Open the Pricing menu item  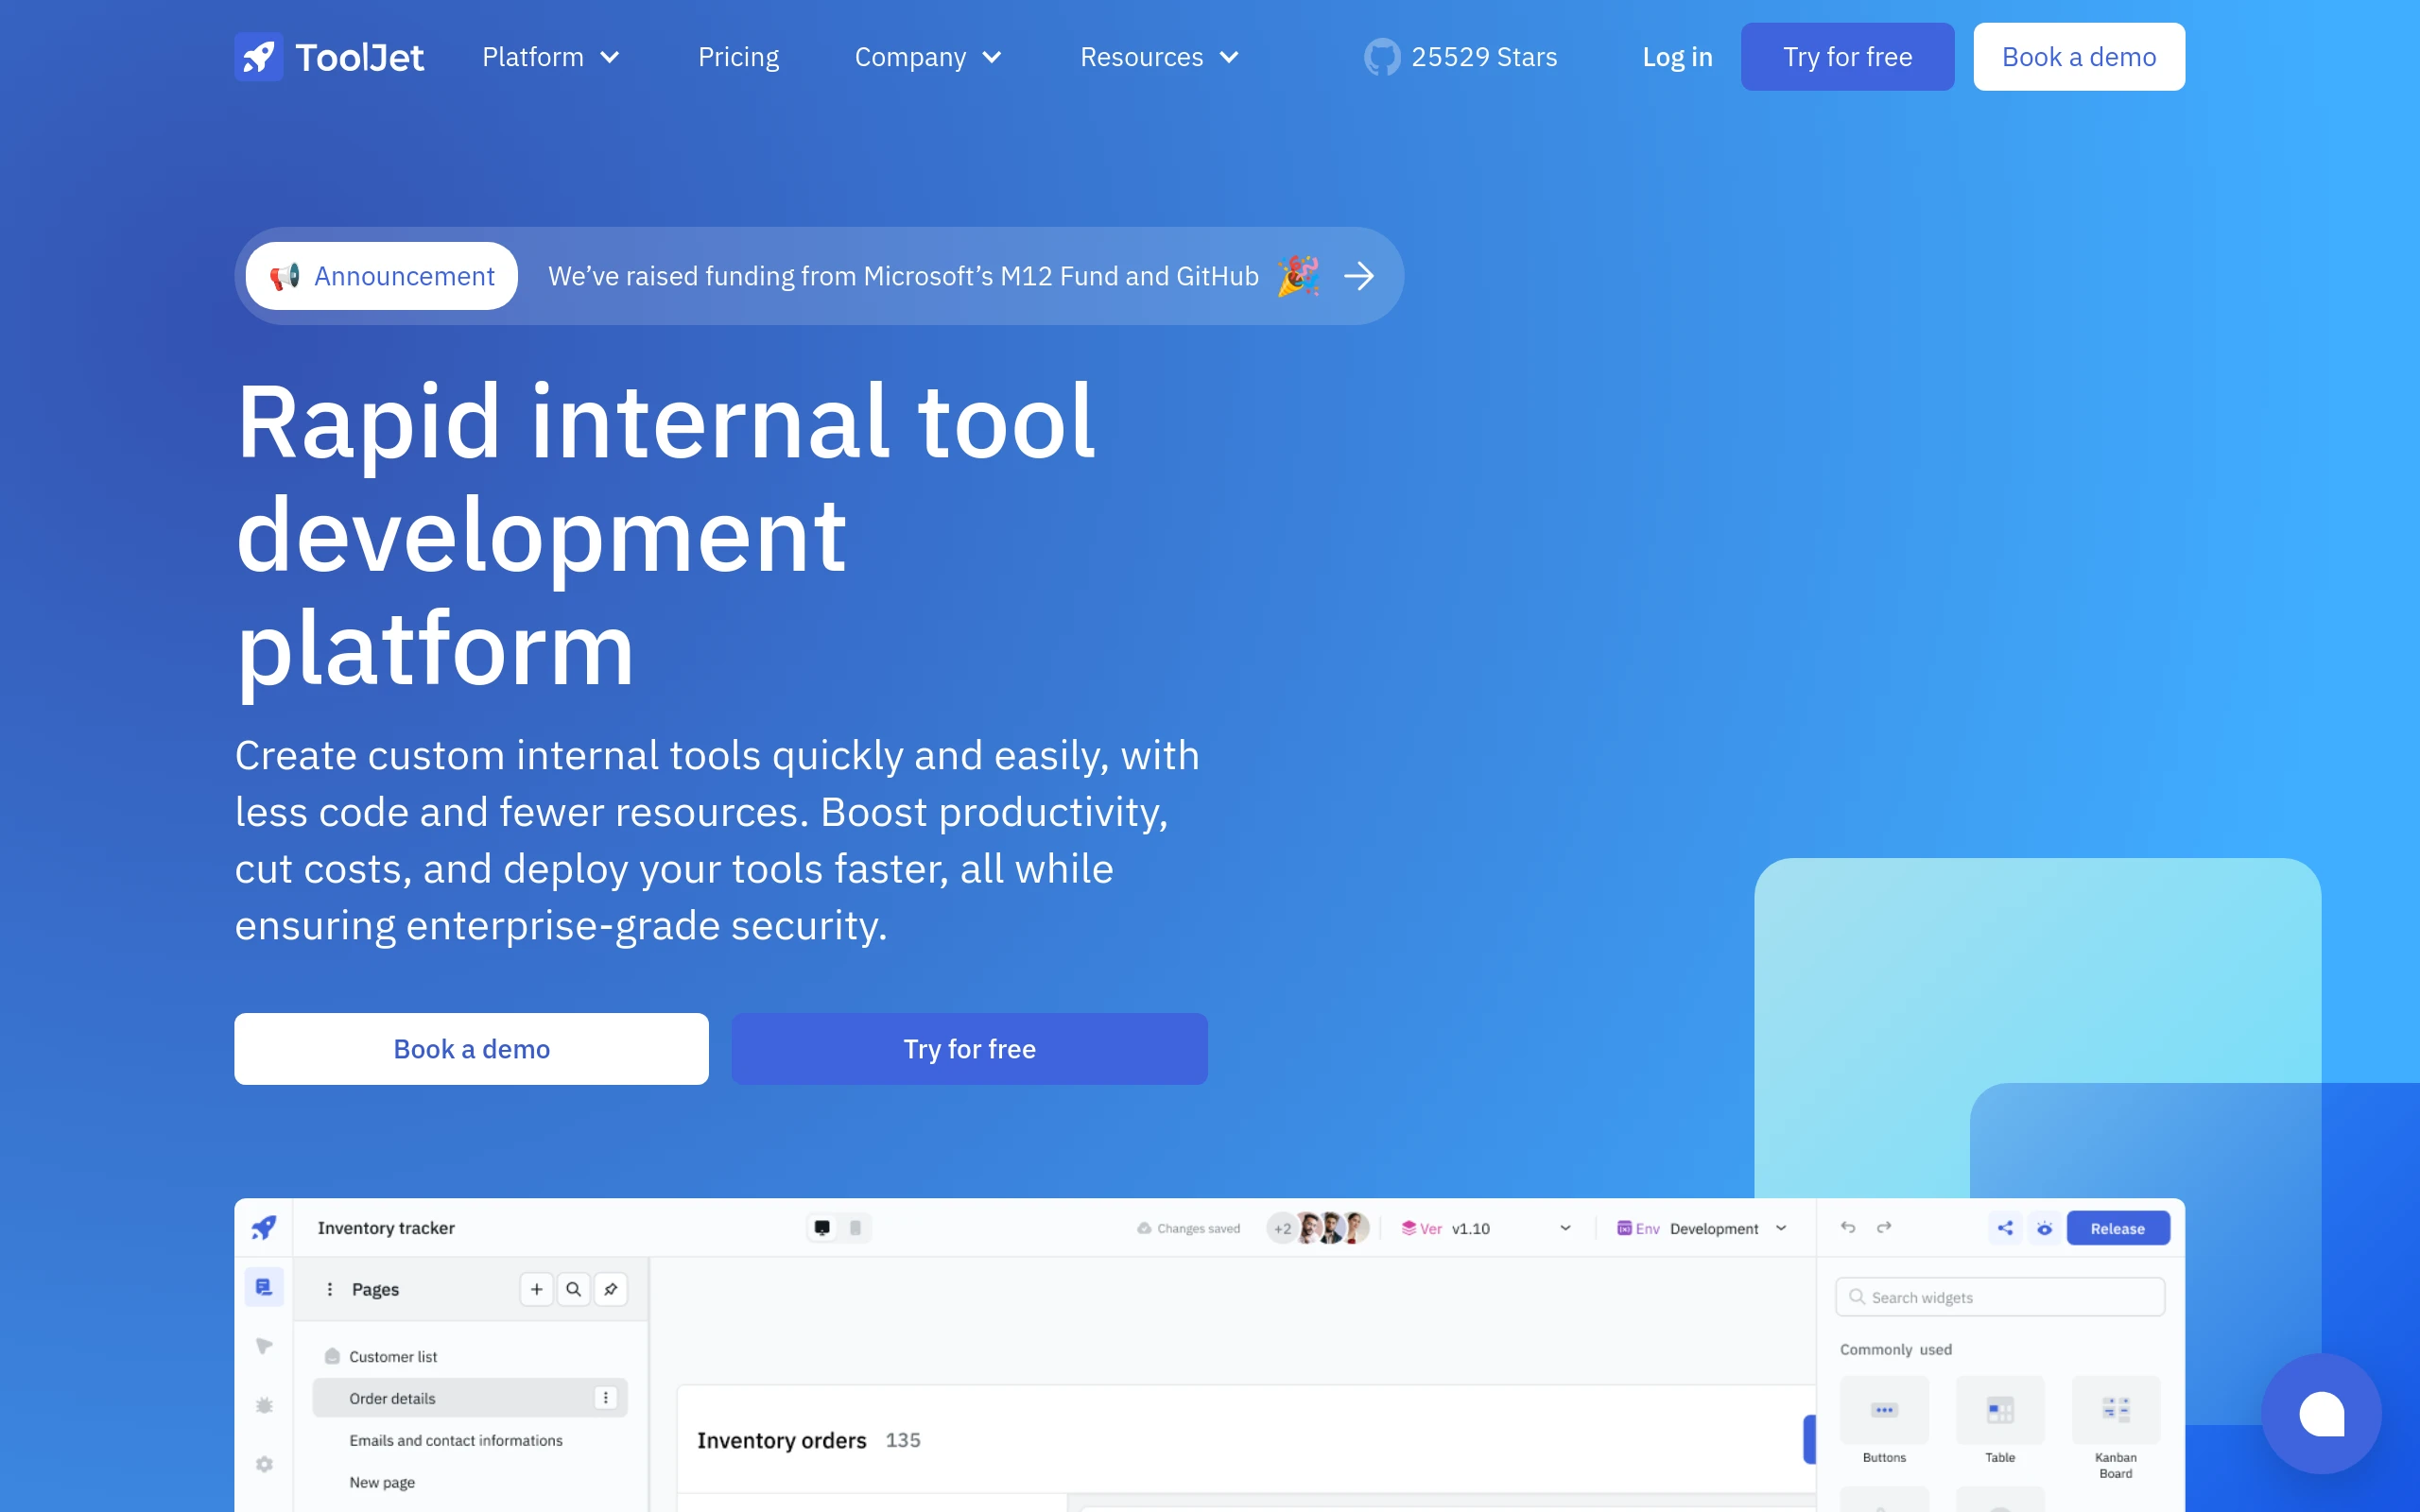point(738,57)
